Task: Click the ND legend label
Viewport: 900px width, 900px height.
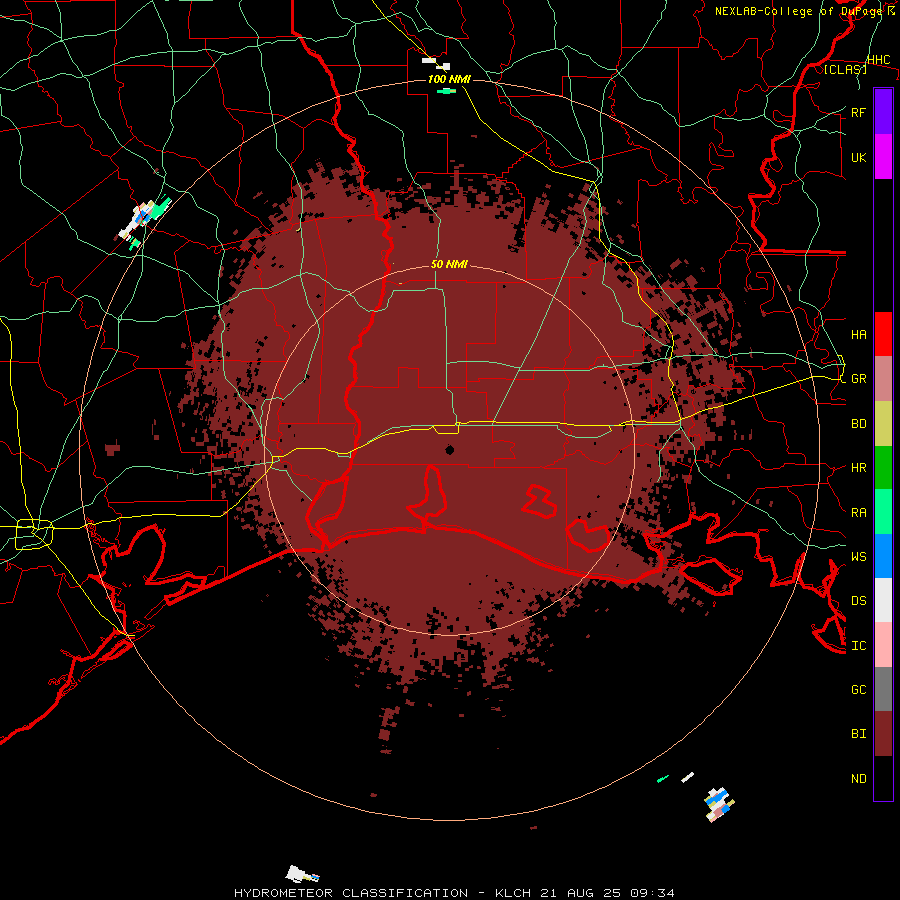Action: point(859,779)
